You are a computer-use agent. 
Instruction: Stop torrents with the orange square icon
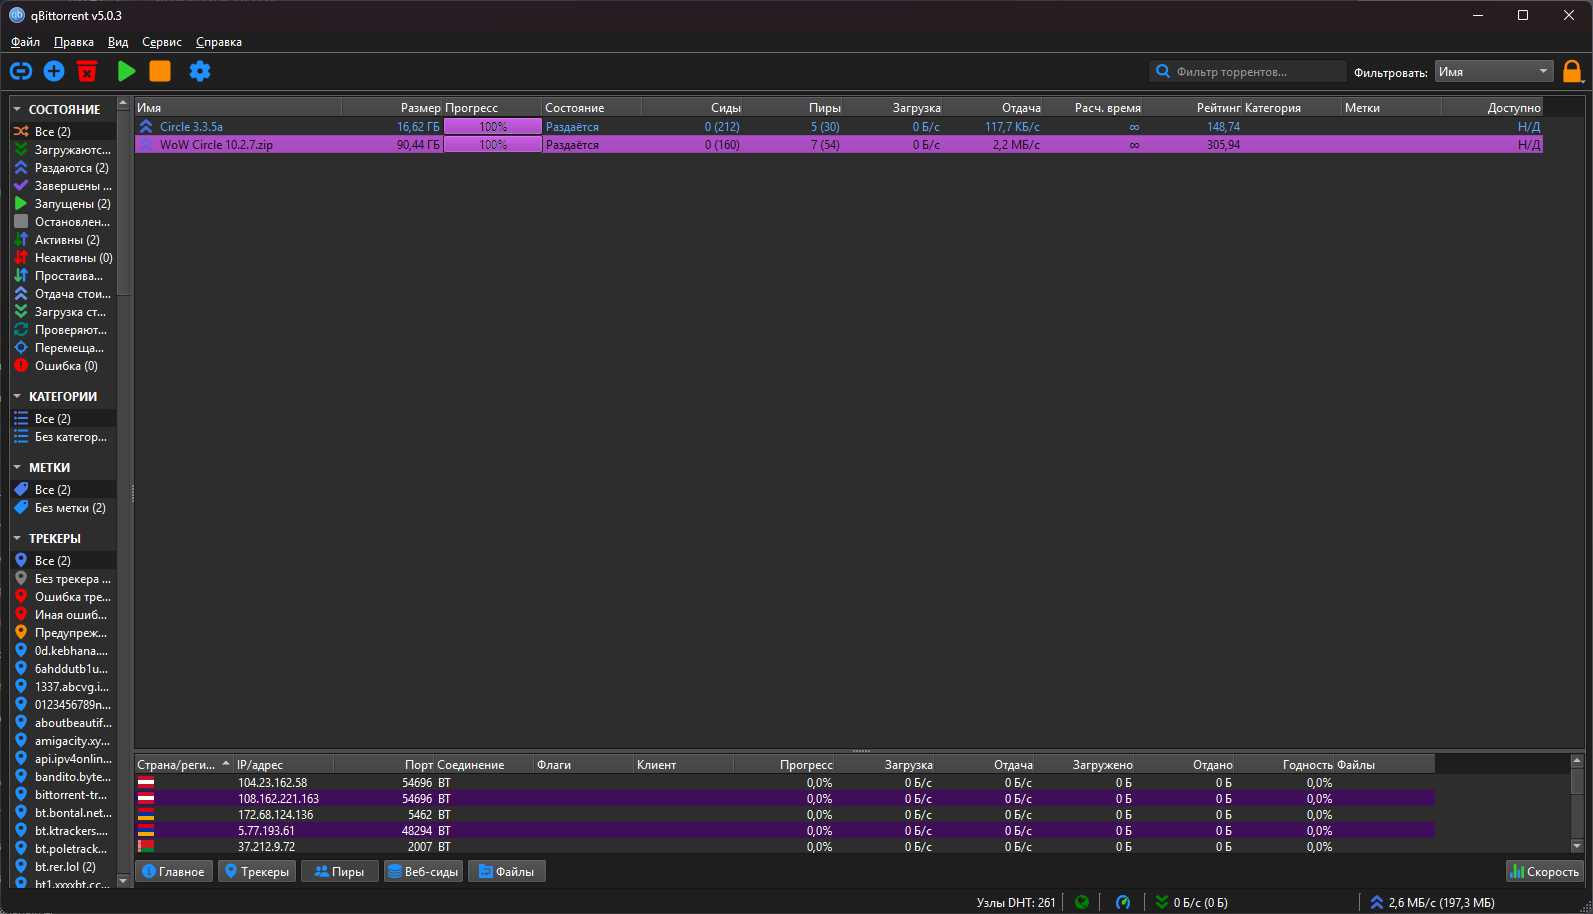(160, 71)
